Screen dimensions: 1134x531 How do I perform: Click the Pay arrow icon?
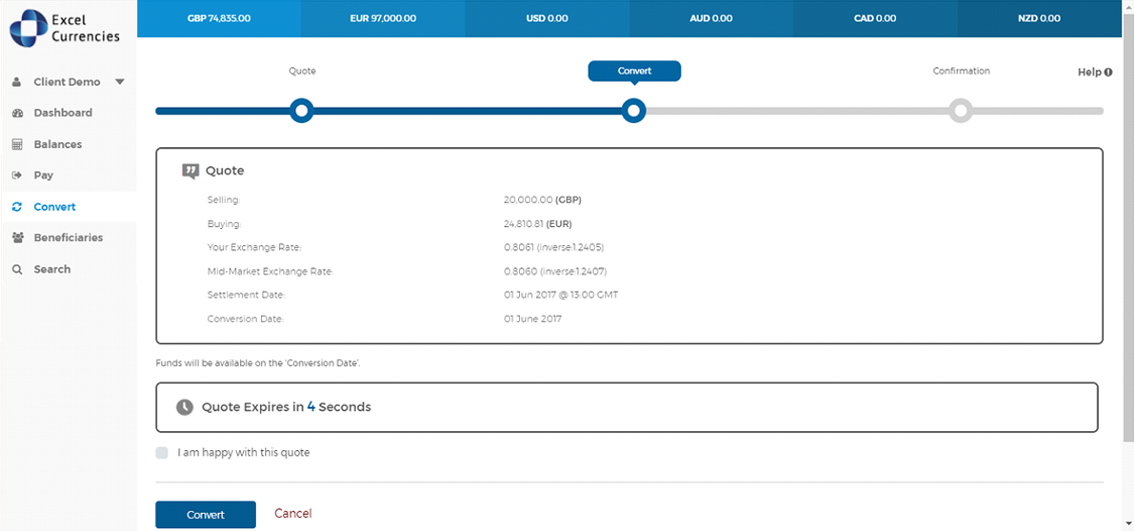coord(17,176)
